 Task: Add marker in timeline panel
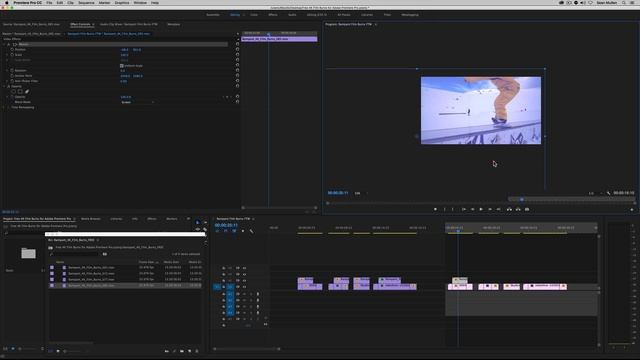[x=243, y=231]
